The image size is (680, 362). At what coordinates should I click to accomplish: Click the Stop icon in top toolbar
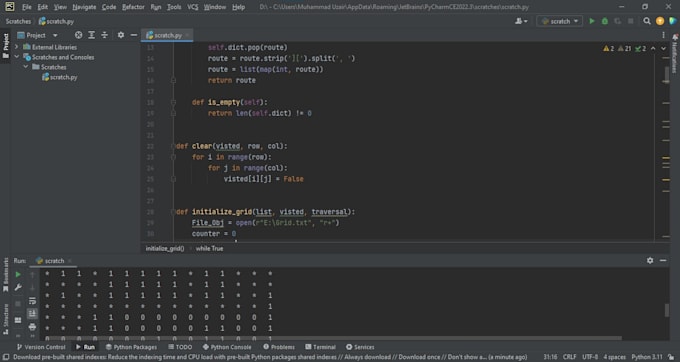[631, 21]
